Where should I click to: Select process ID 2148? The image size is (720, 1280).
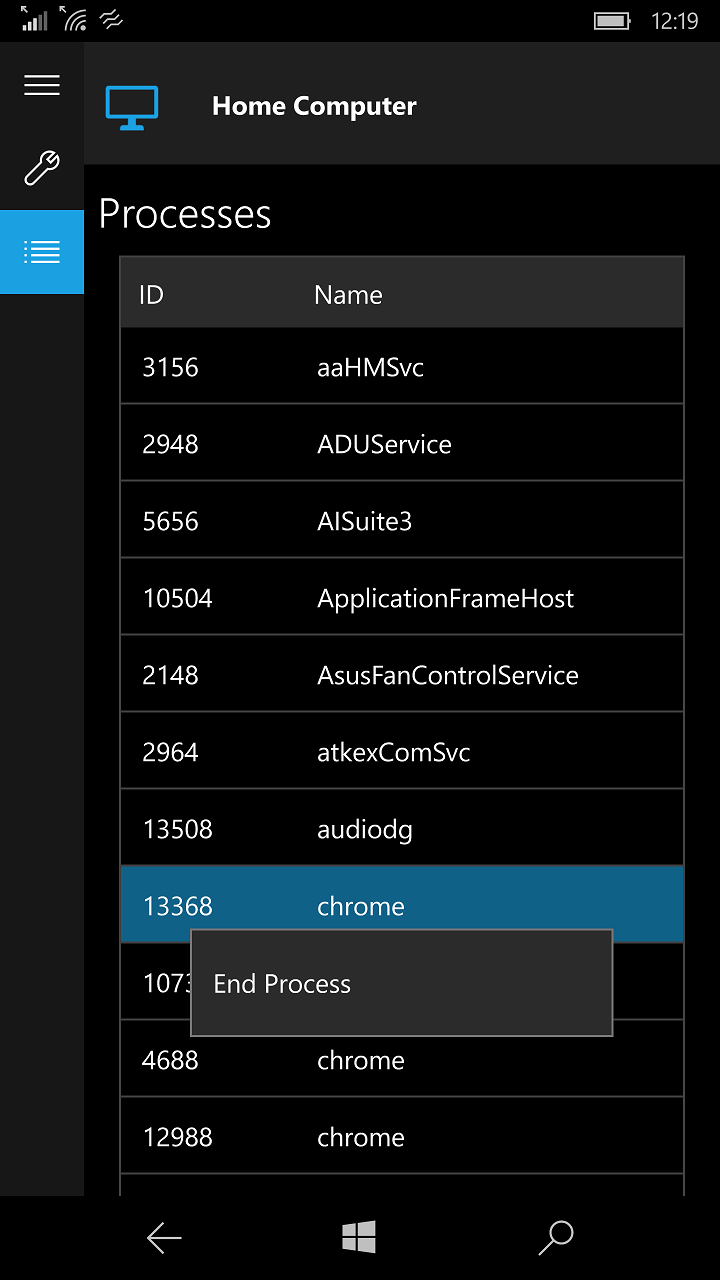coord(171,675)
